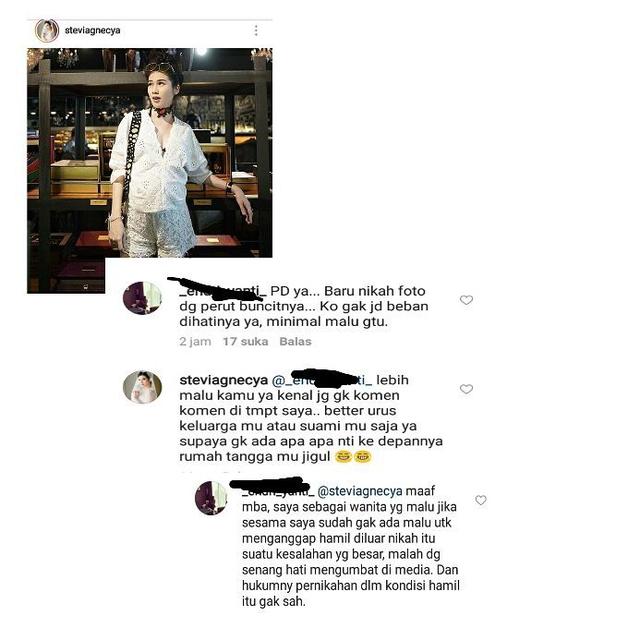Select the 'rumah tangga mu jigul' comment text
Image resolution: width=640 pixels, height=640 pixels.
point(254,456)
